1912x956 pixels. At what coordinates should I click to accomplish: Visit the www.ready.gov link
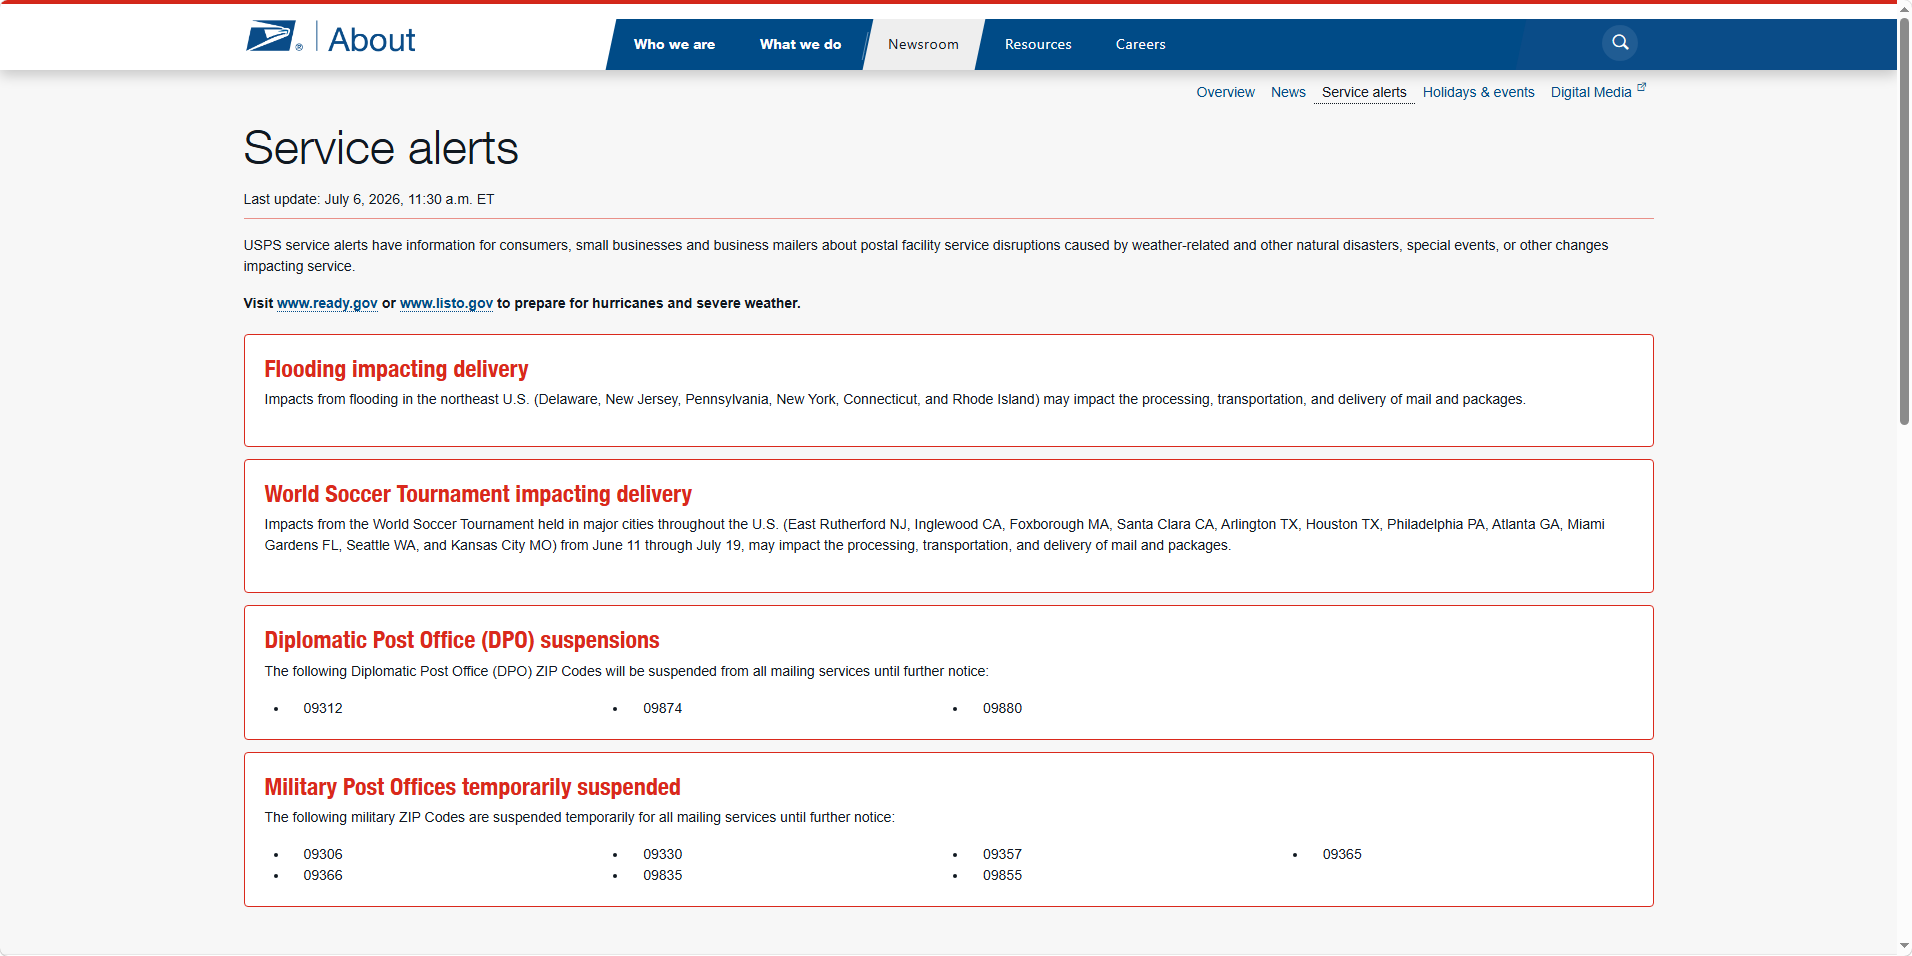tap(327, 303)
